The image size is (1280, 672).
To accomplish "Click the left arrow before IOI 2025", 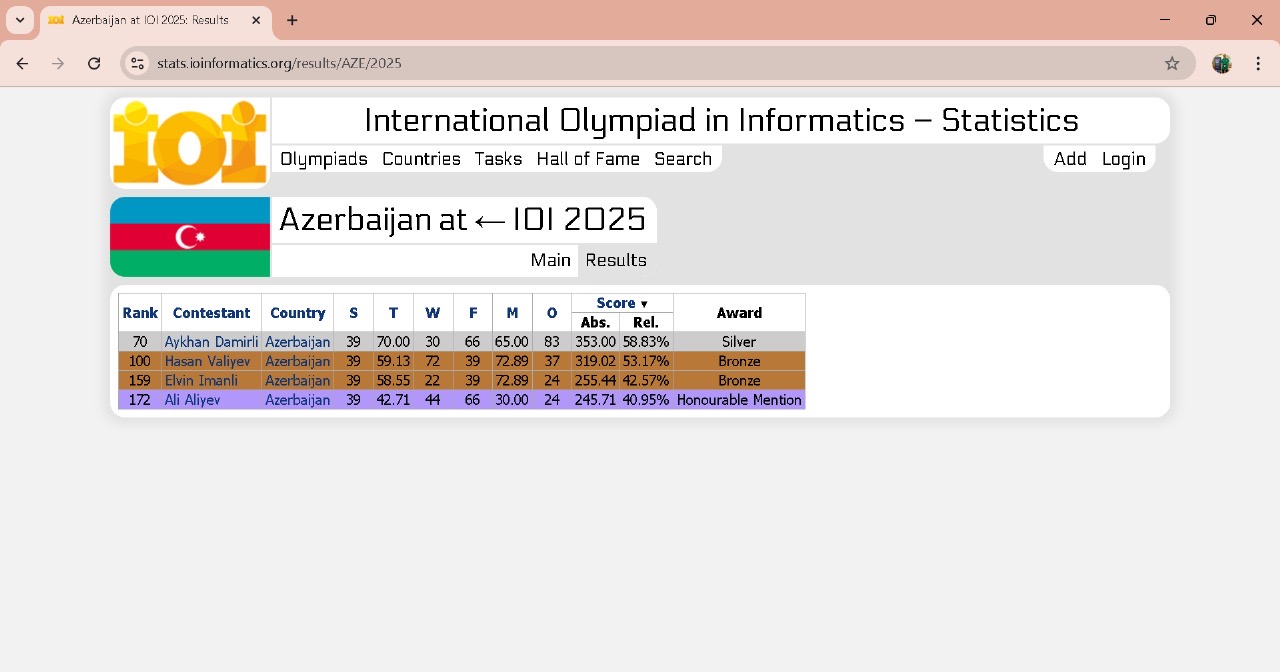I will [490, 219].
